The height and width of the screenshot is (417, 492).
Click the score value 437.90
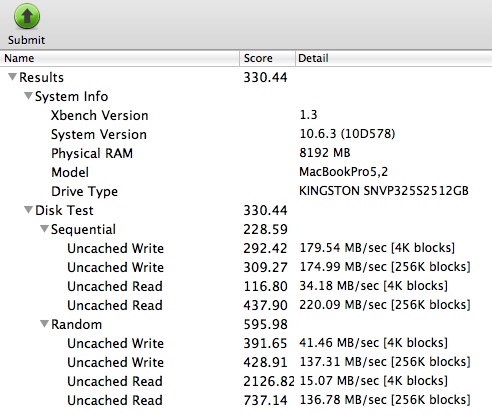click(x=265, y=305)
